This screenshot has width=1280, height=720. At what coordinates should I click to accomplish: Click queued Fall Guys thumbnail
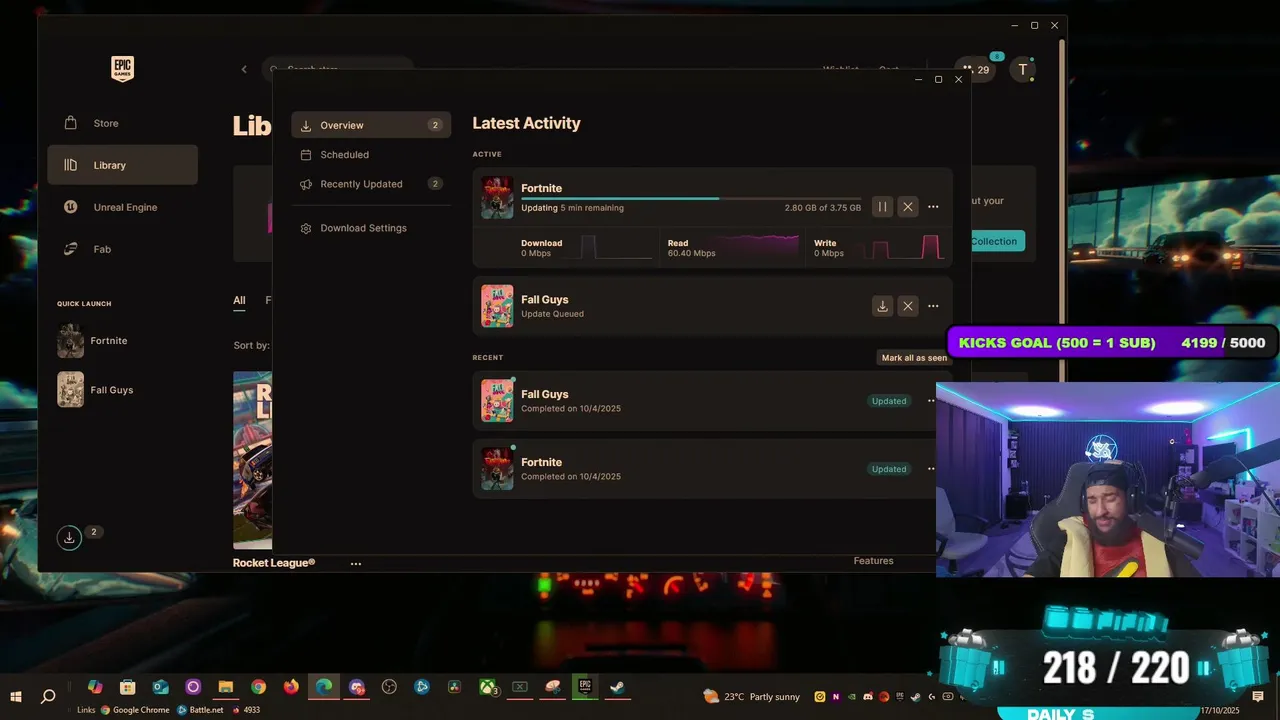(x=497, y=306)
